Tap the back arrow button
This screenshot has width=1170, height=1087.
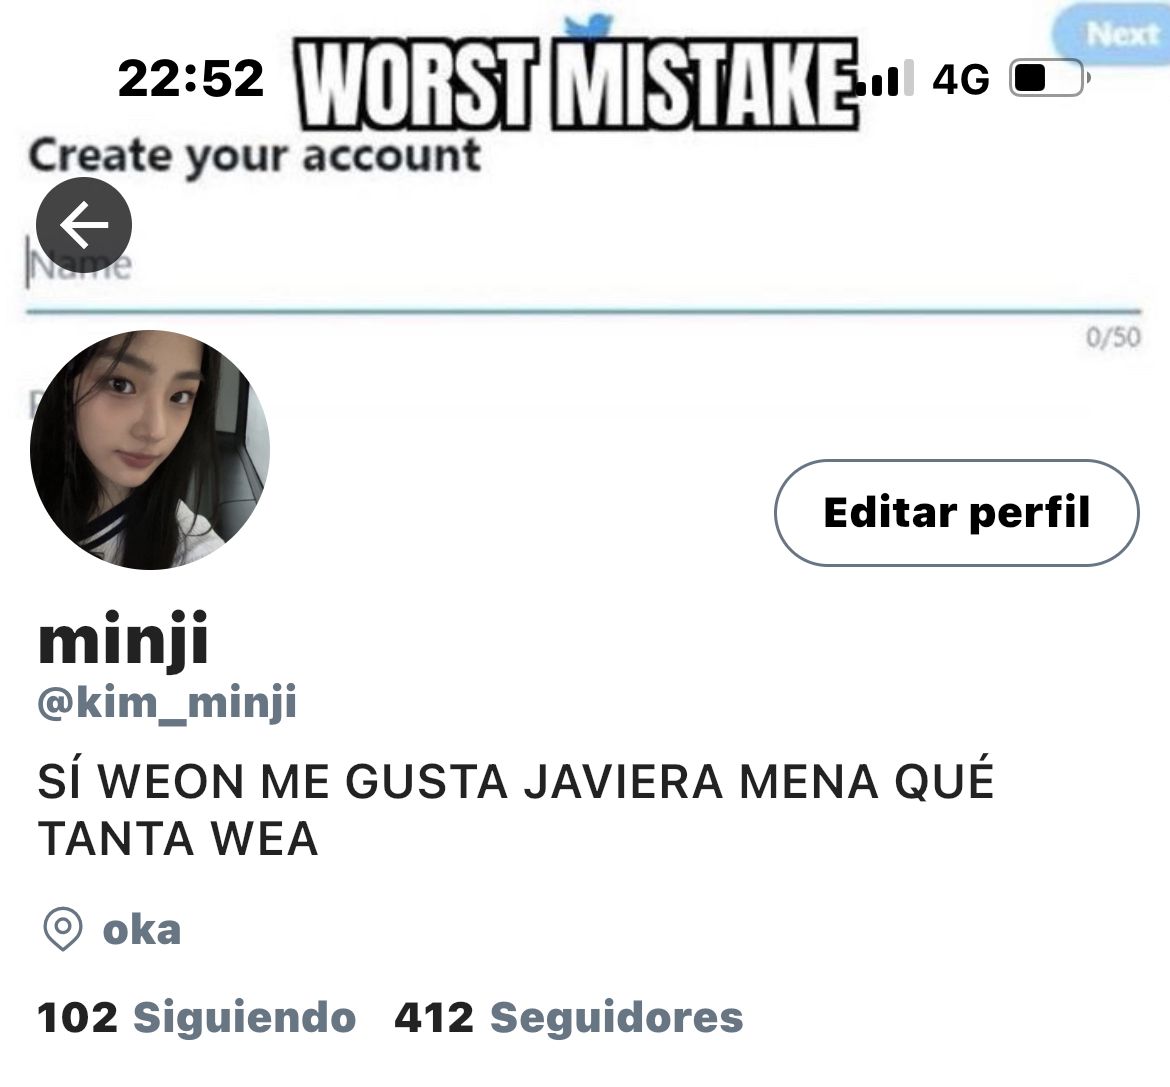[x=84, y=225]
